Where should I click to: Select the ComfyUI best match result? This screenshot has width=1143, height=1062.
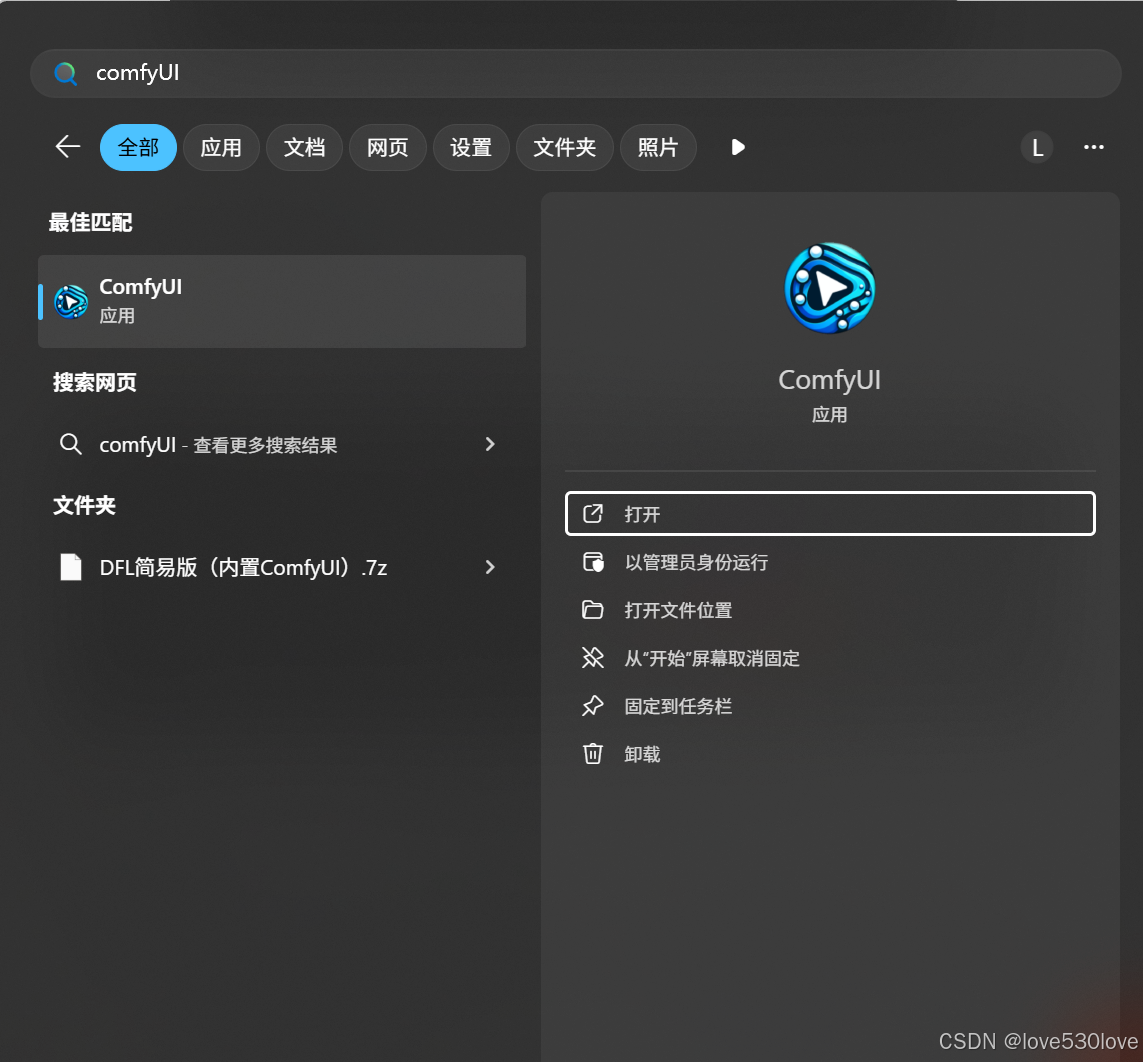(x=282, y=301)
